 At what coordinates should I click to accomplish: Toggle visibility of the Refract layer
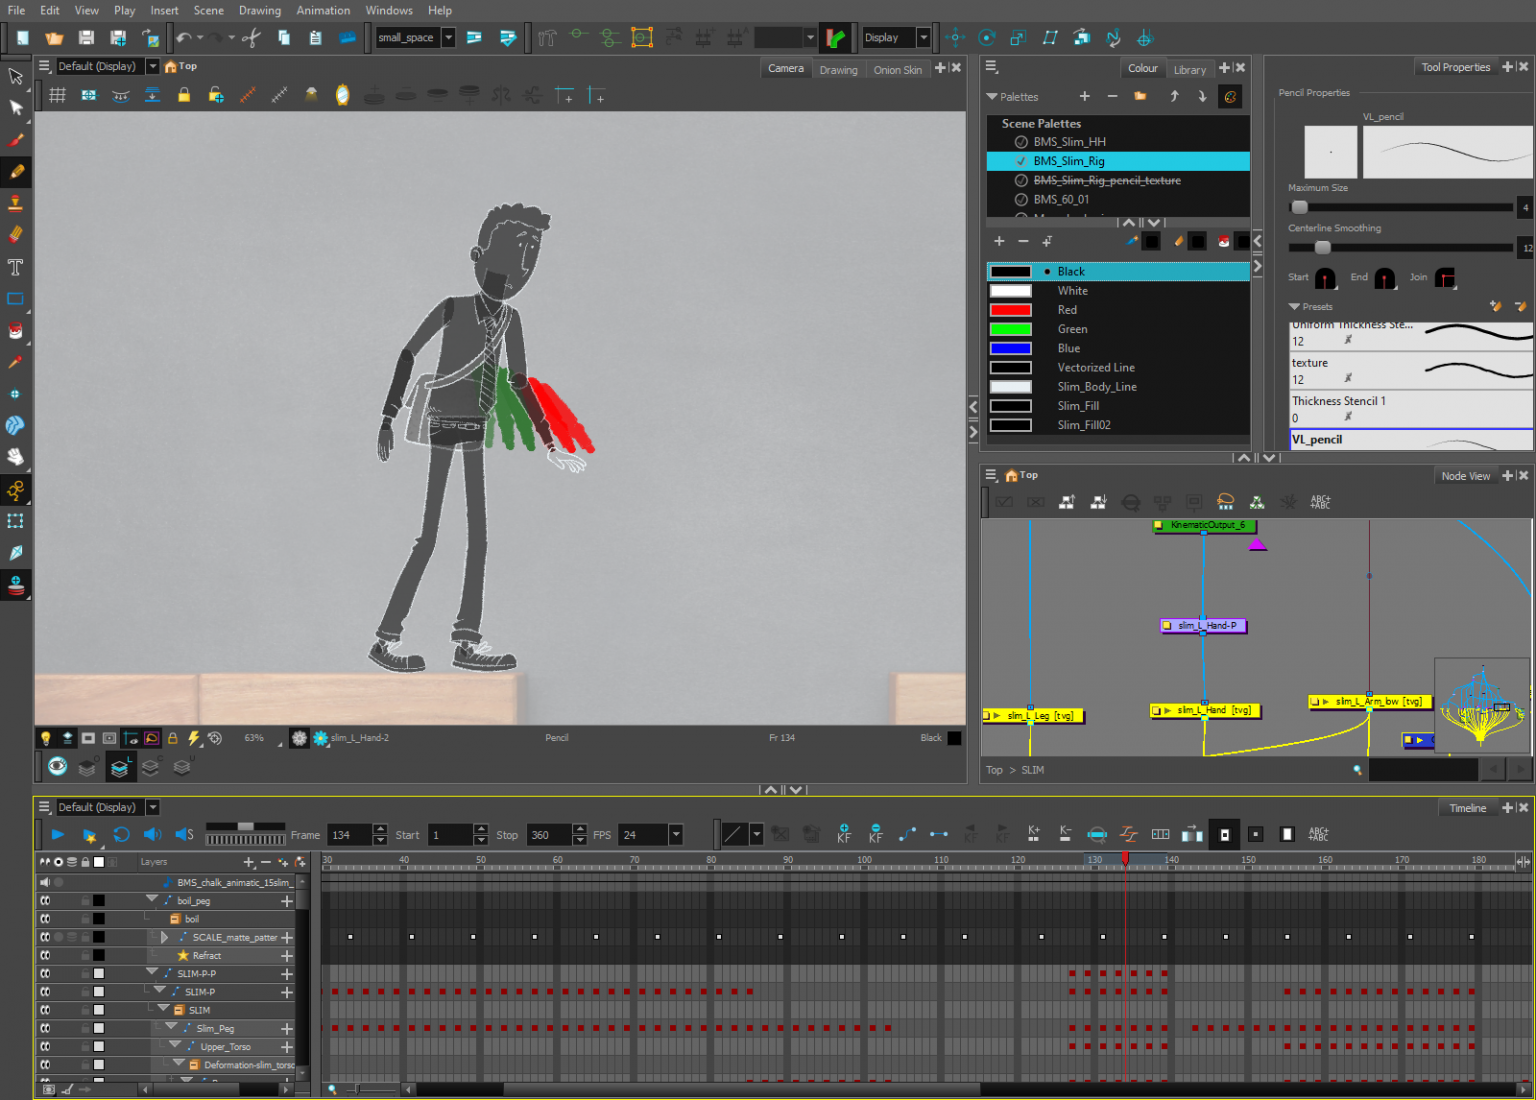45,956
